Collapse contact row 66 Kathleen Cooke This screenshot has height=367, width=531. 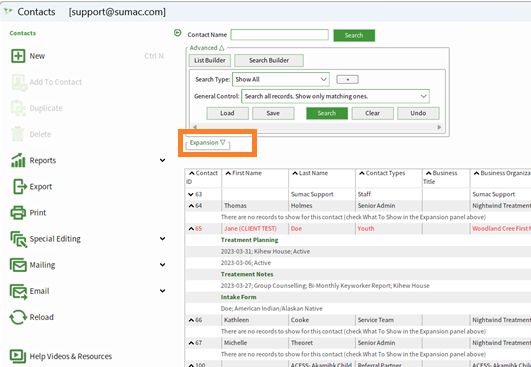[x=191, y=320]
